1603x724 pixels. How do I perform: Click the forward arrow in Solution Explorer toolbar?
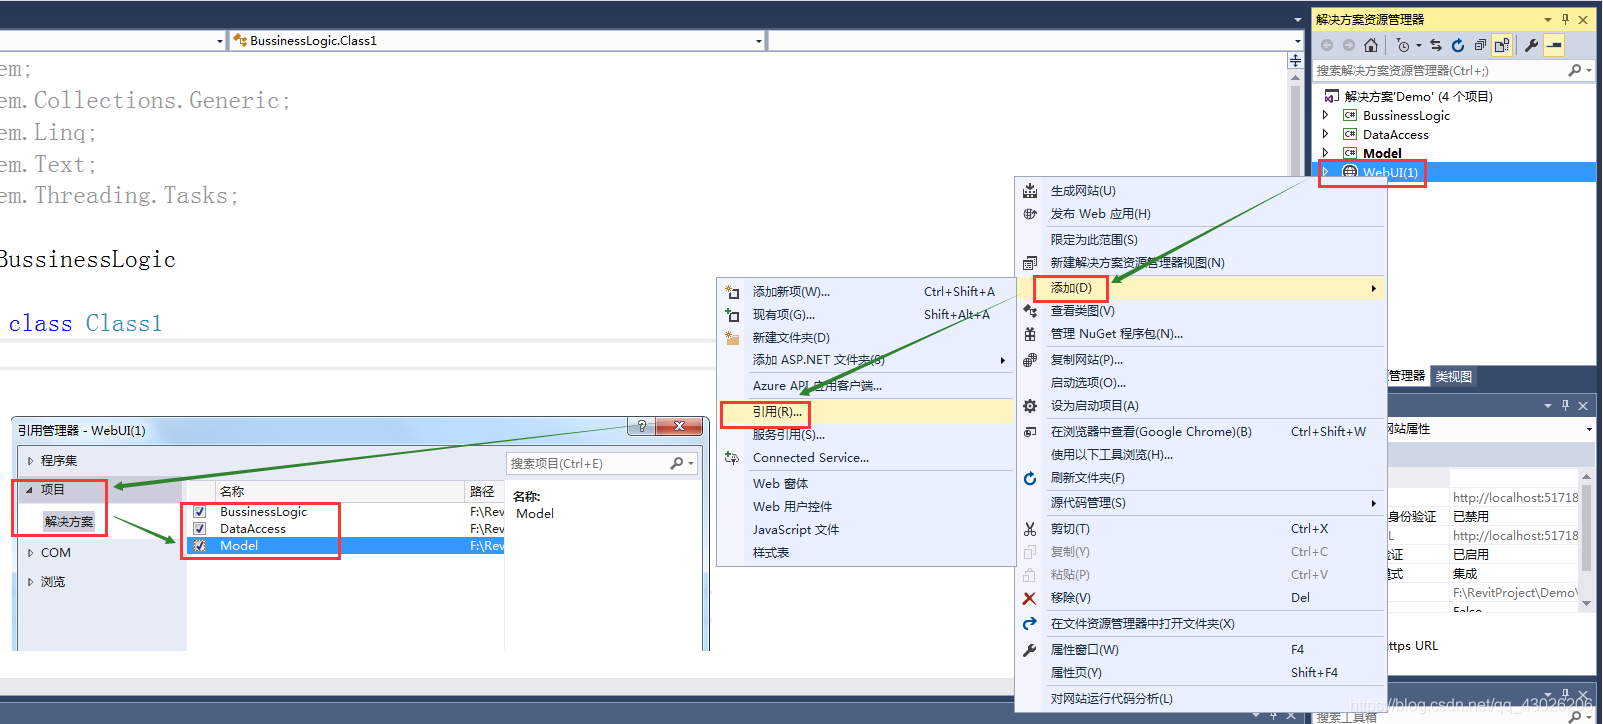pyautogui.click(x=1349, y=45)
